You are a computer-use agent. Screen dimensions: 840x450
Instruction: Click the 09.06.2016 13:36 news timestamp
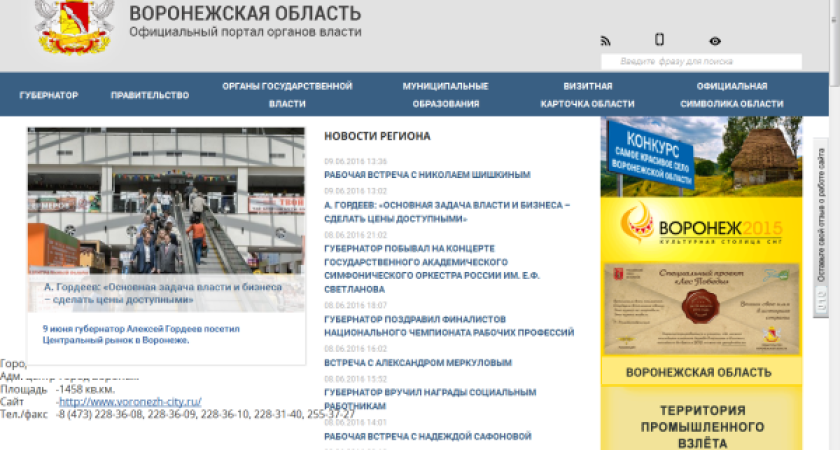355,161
